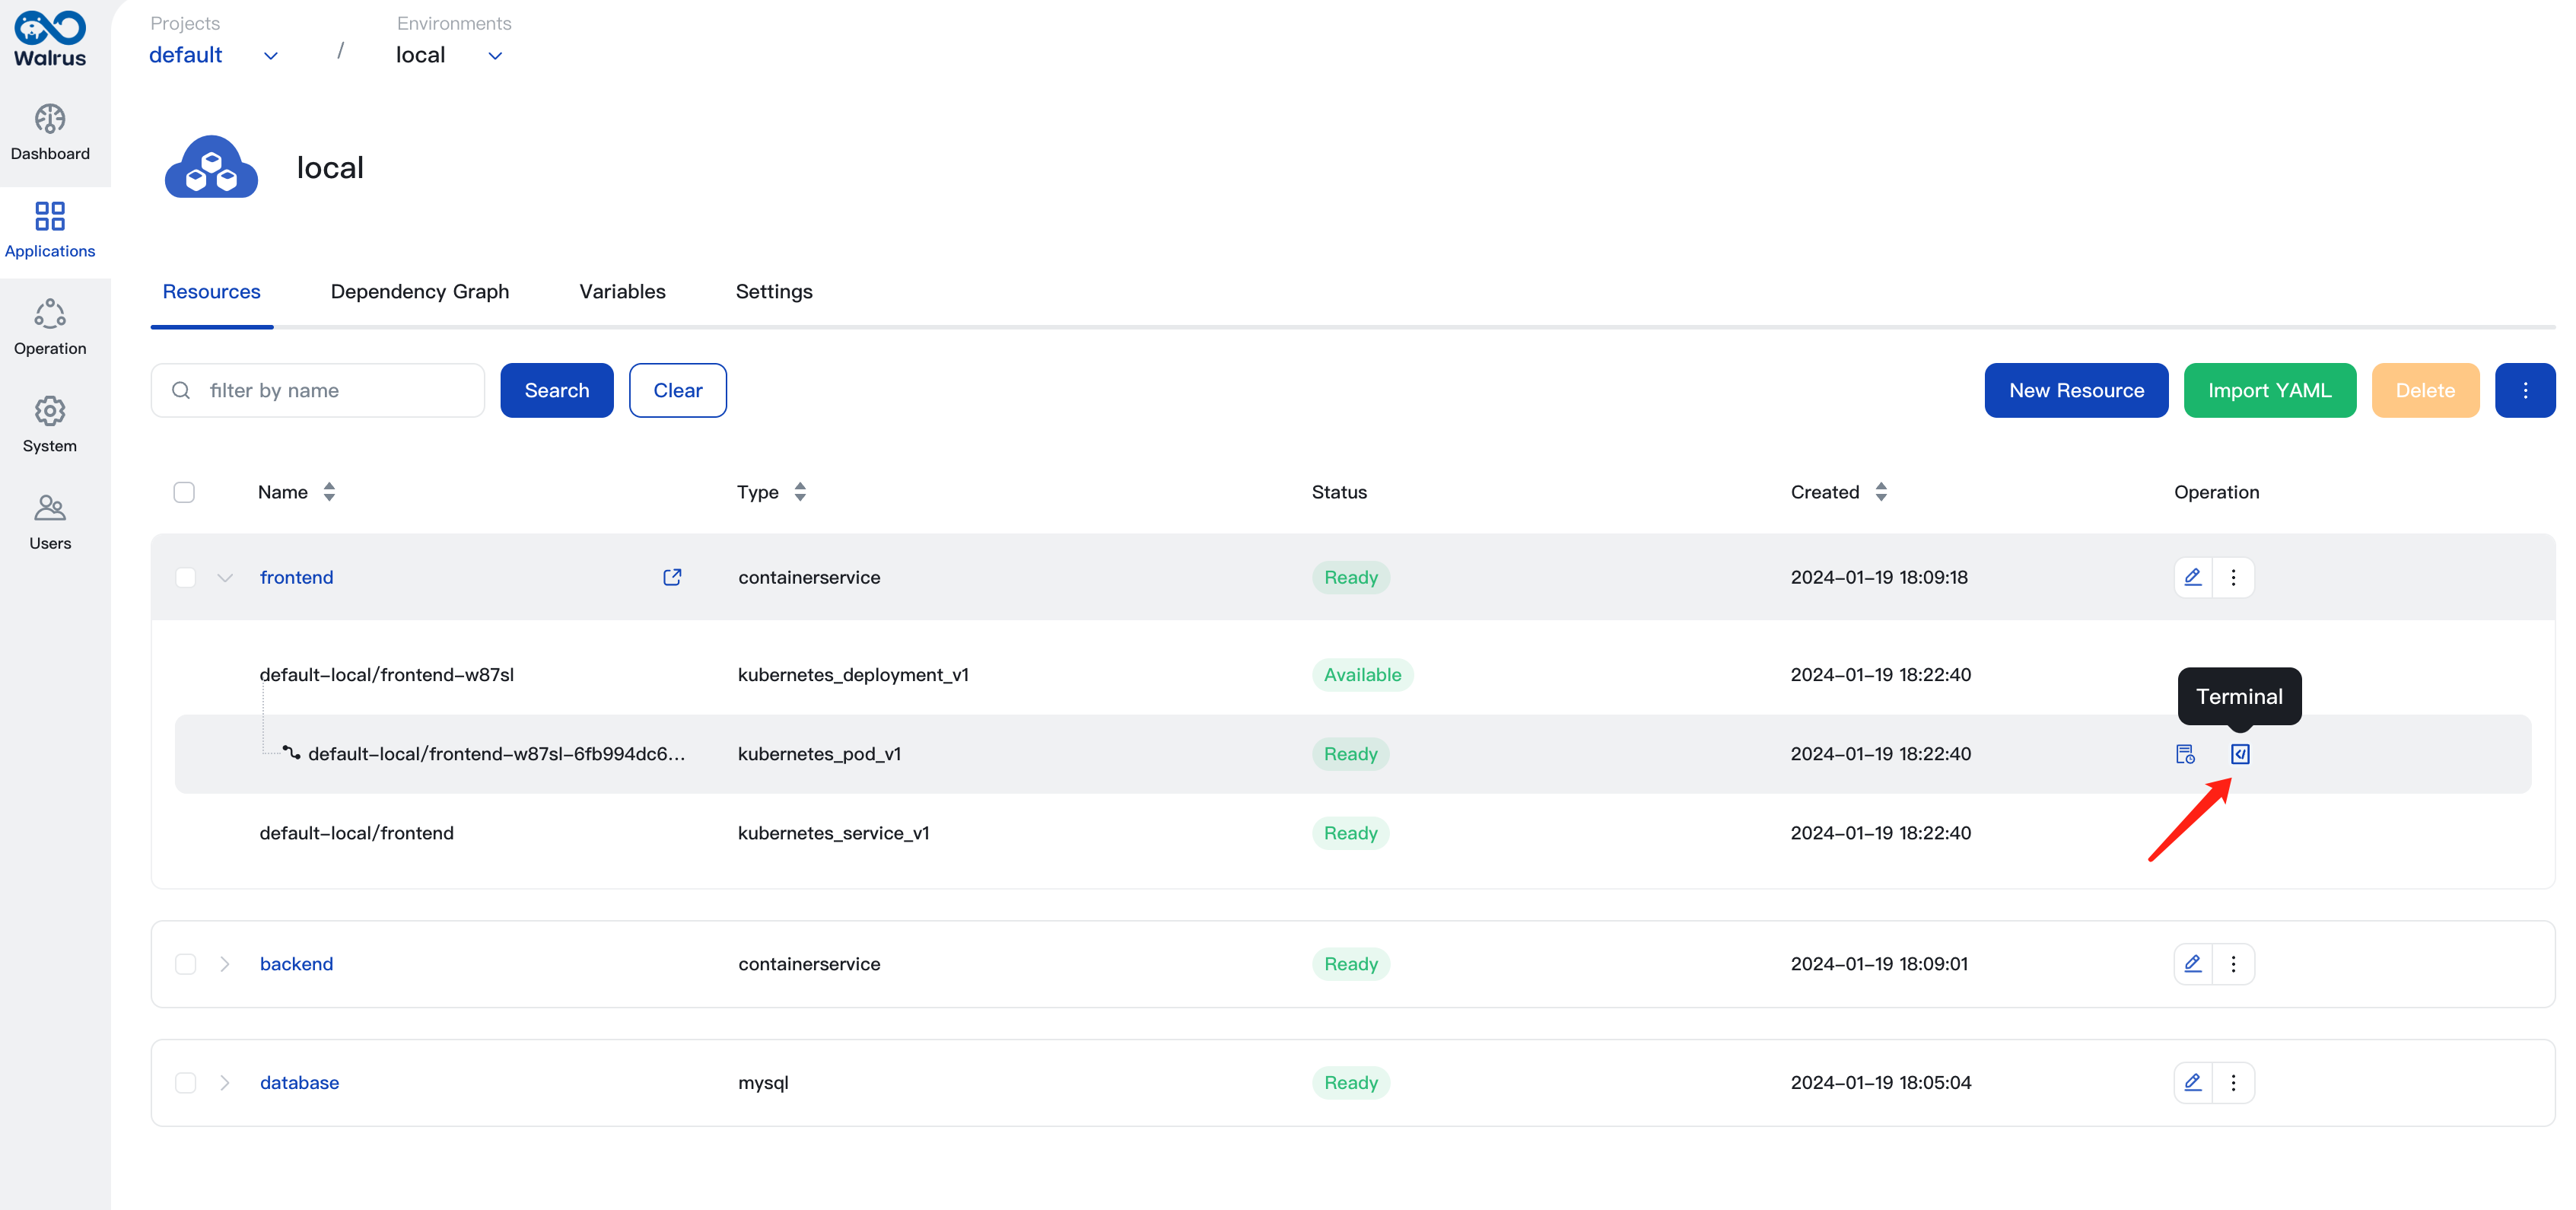Click the New Resource button

click(x=2076, y=390)
